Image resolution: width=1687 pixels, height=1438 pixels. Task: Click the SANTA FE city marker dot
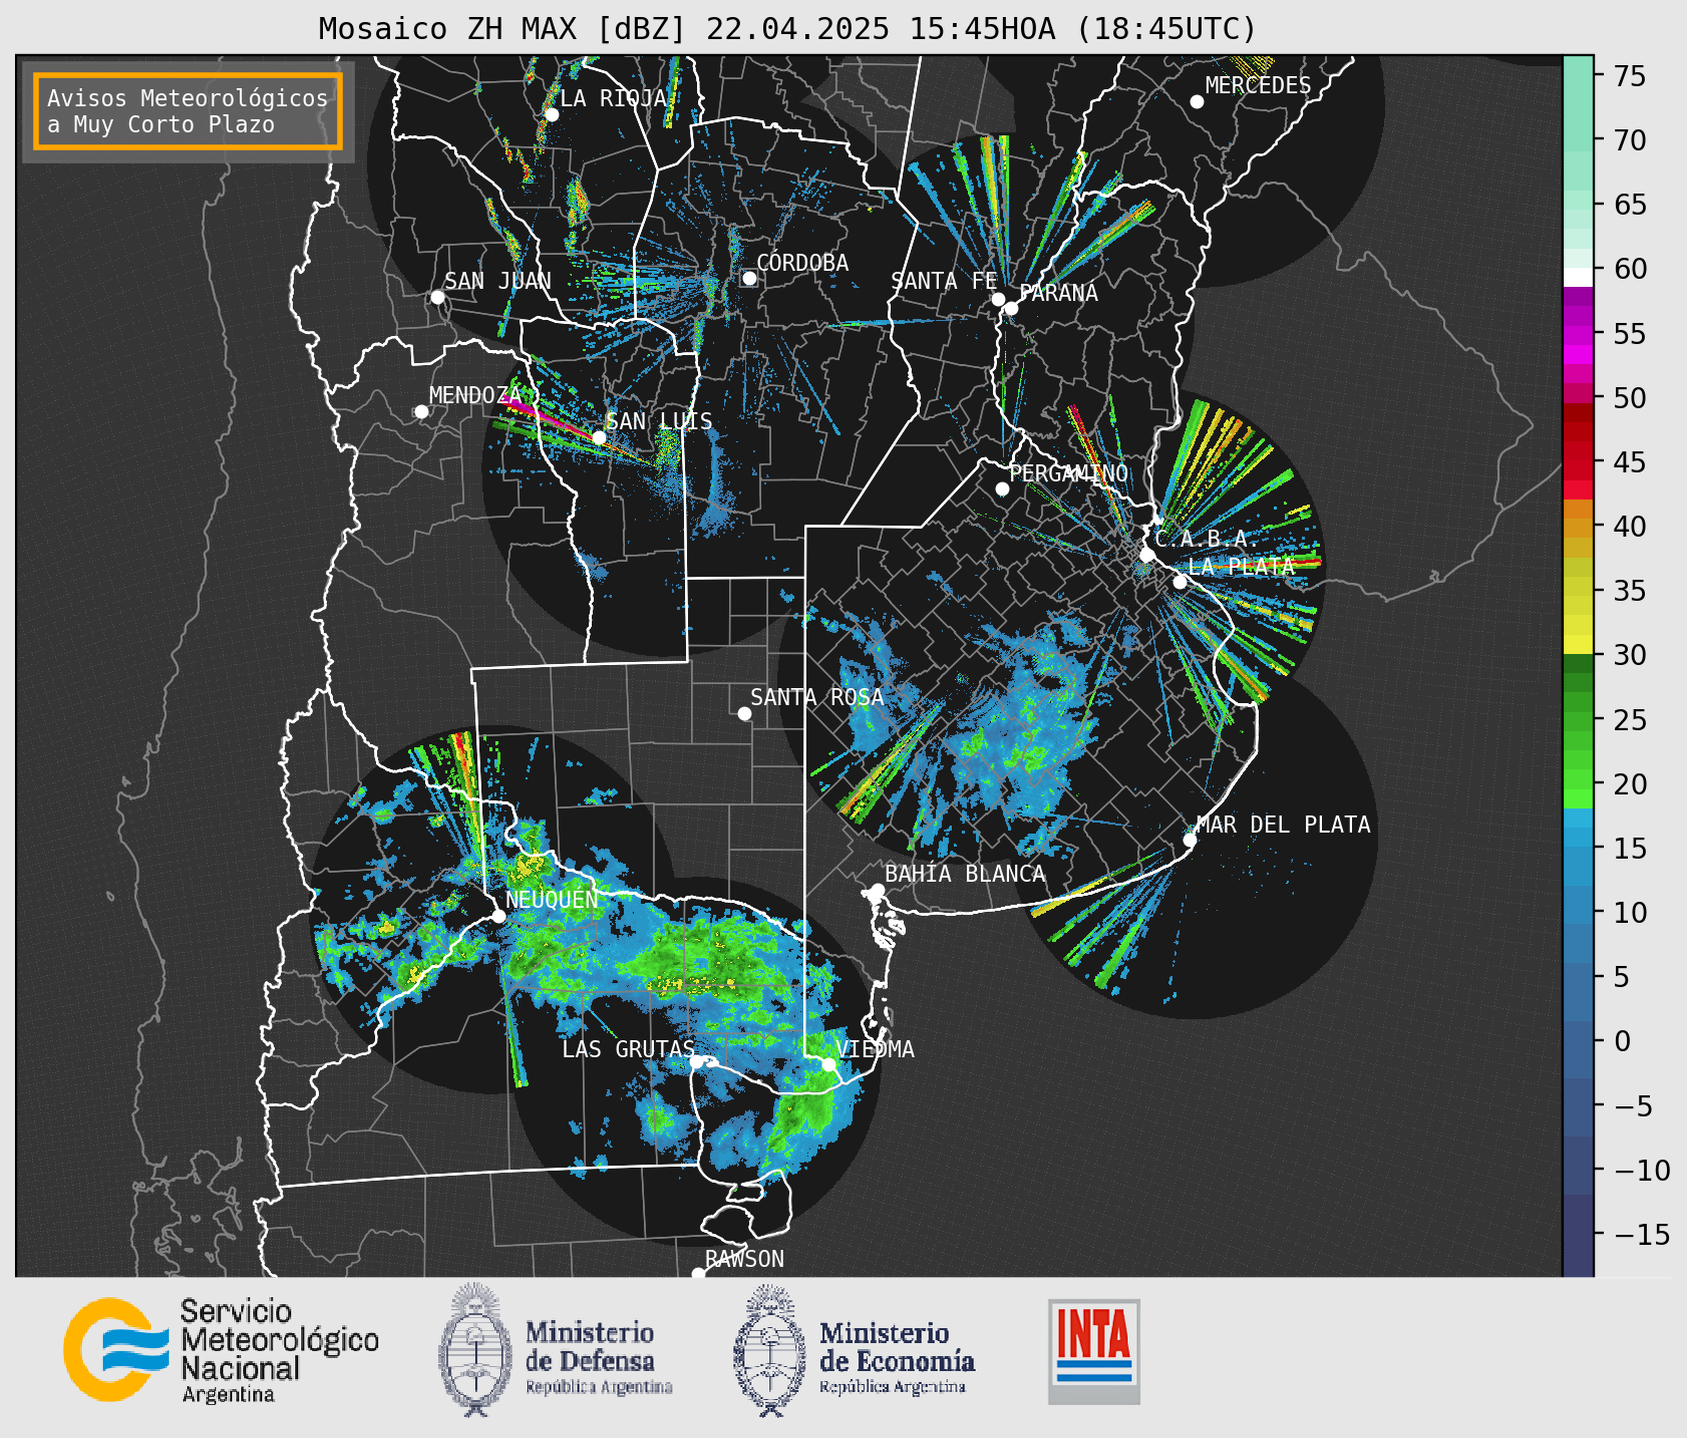998,299
